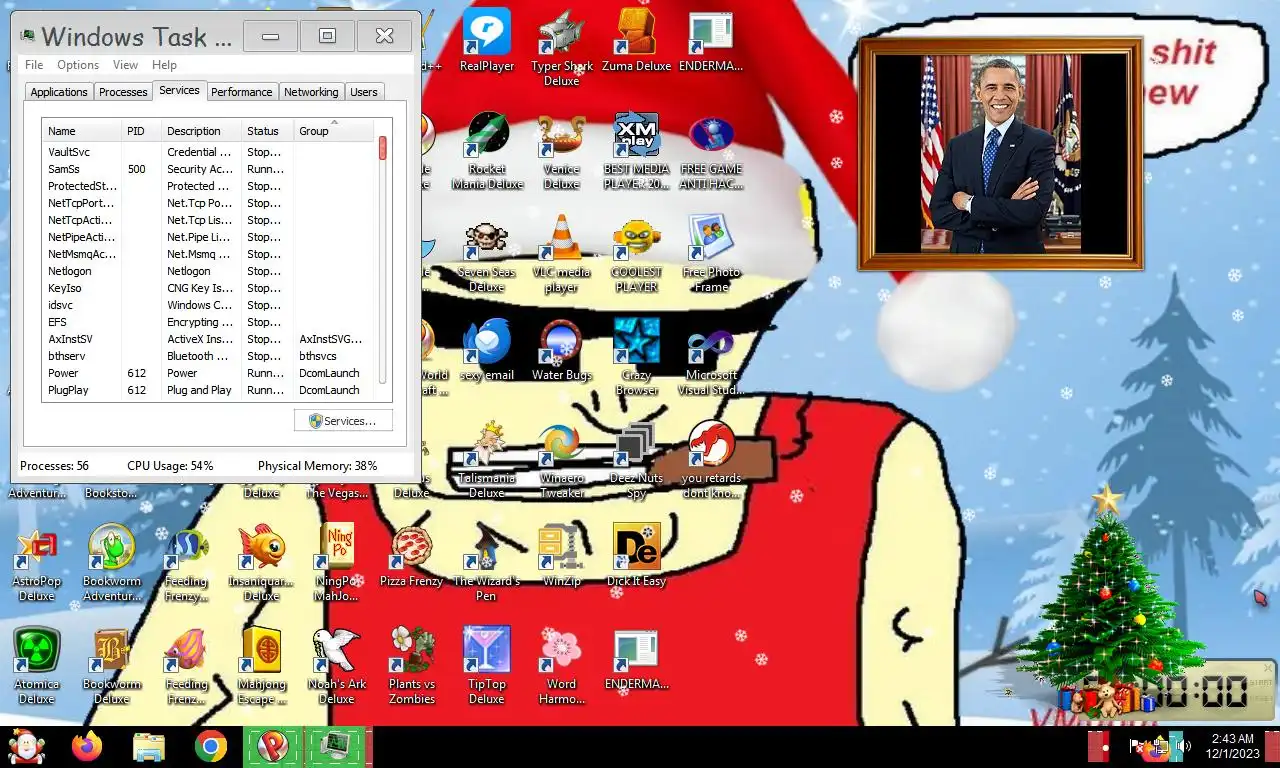Click START on the timer gadget

1261,682
